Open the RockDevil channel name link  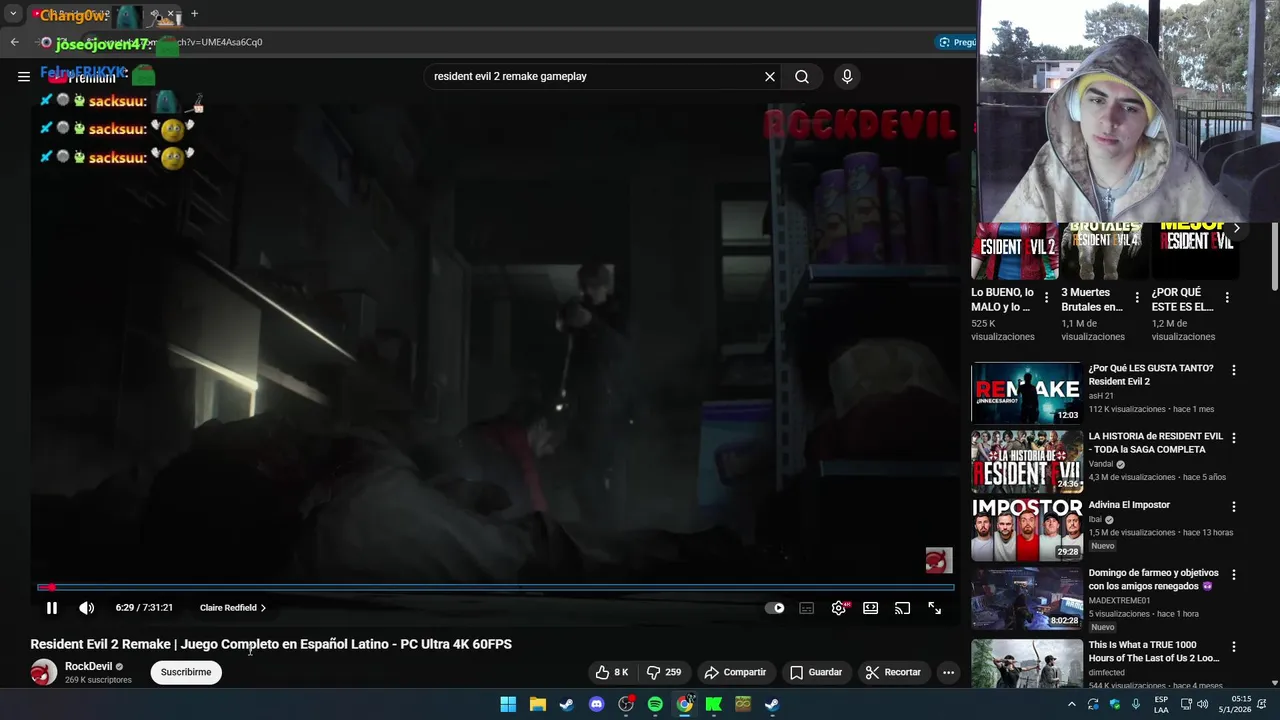[89, 666]
